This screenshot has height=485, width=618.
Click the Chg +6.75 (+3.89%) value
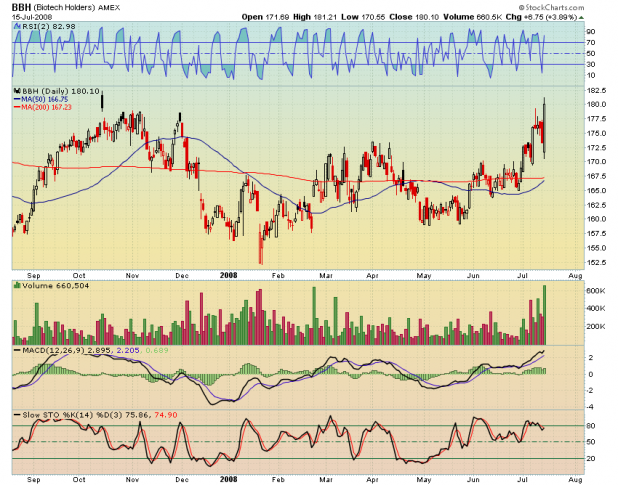tap(542, 17)
